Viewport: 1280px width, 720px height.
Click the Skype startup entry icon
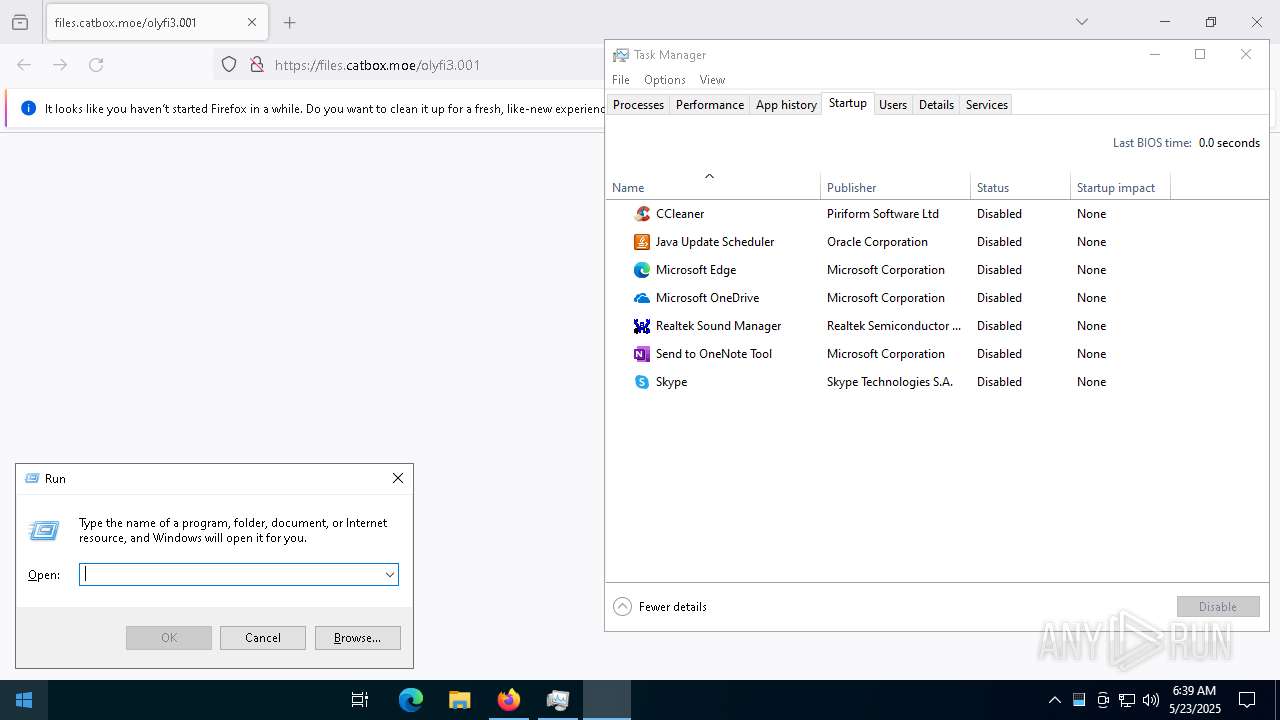[642, 382]
